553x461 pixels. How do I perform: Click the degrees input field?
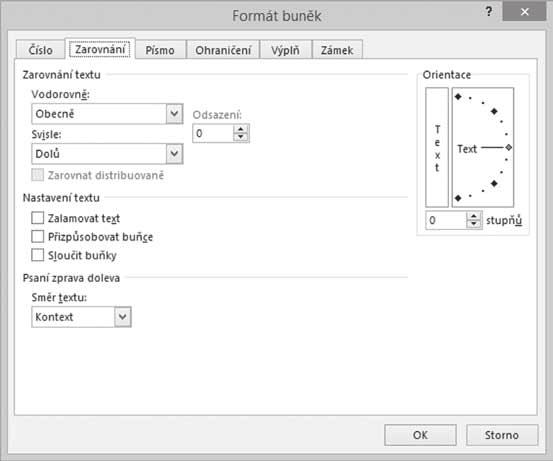point(446,220)
